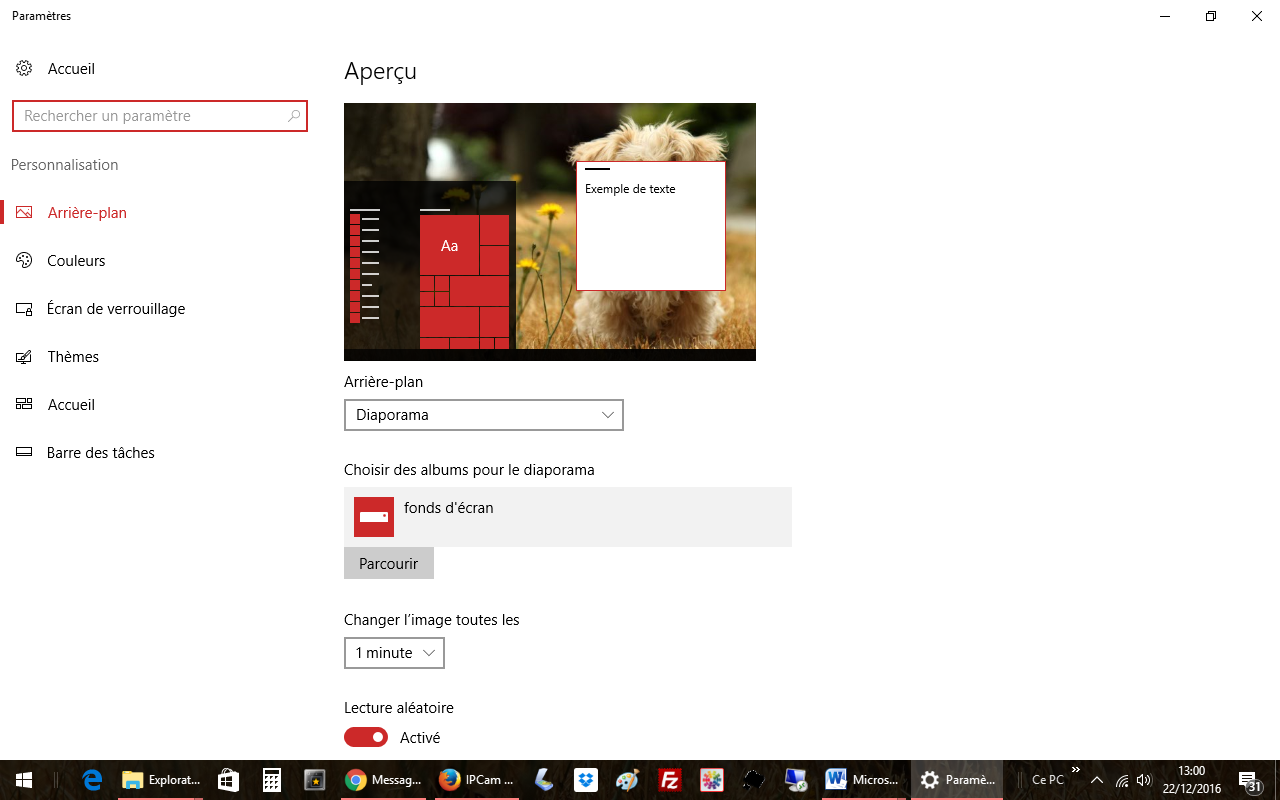Open the Diaporama background dropdown
The width and height of the screenshot is (1280, 800).
[484, 415]
